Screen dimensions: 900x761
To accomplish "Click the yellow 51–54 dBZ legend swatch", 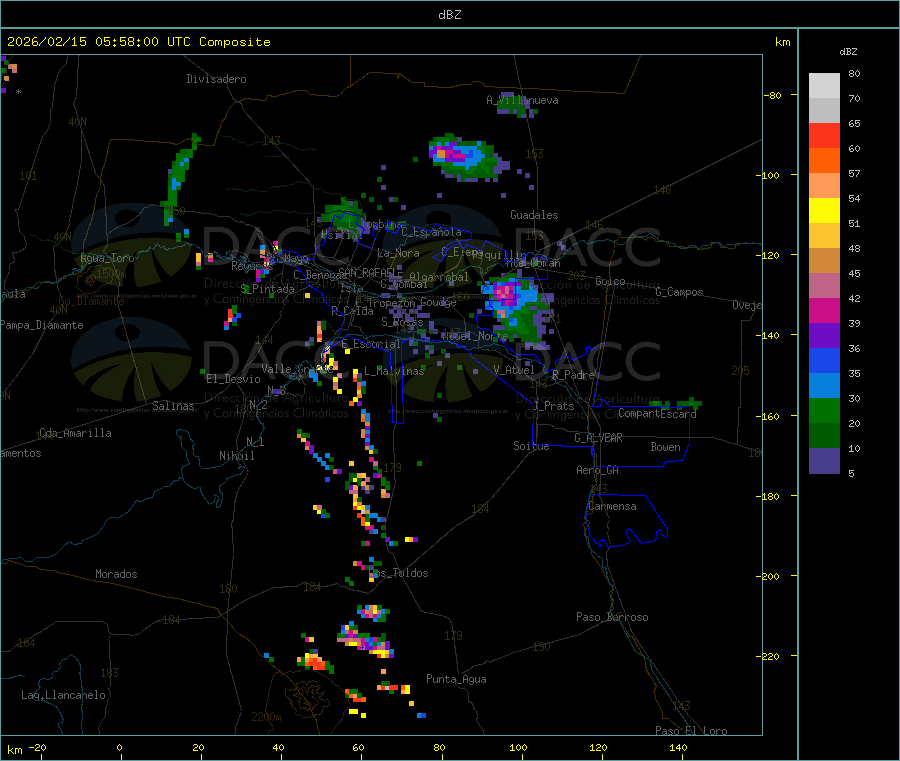I will pyautogui.click(x=824, y=211).
